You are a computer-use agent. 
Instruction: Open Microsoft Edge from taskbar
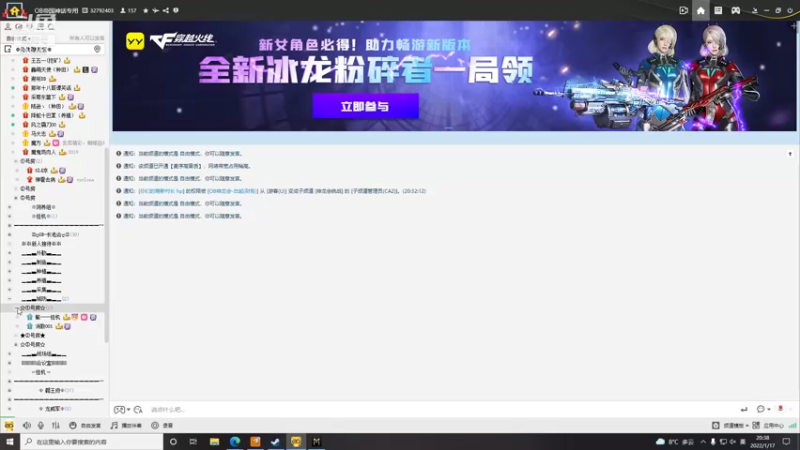click(x=235, y=442)
